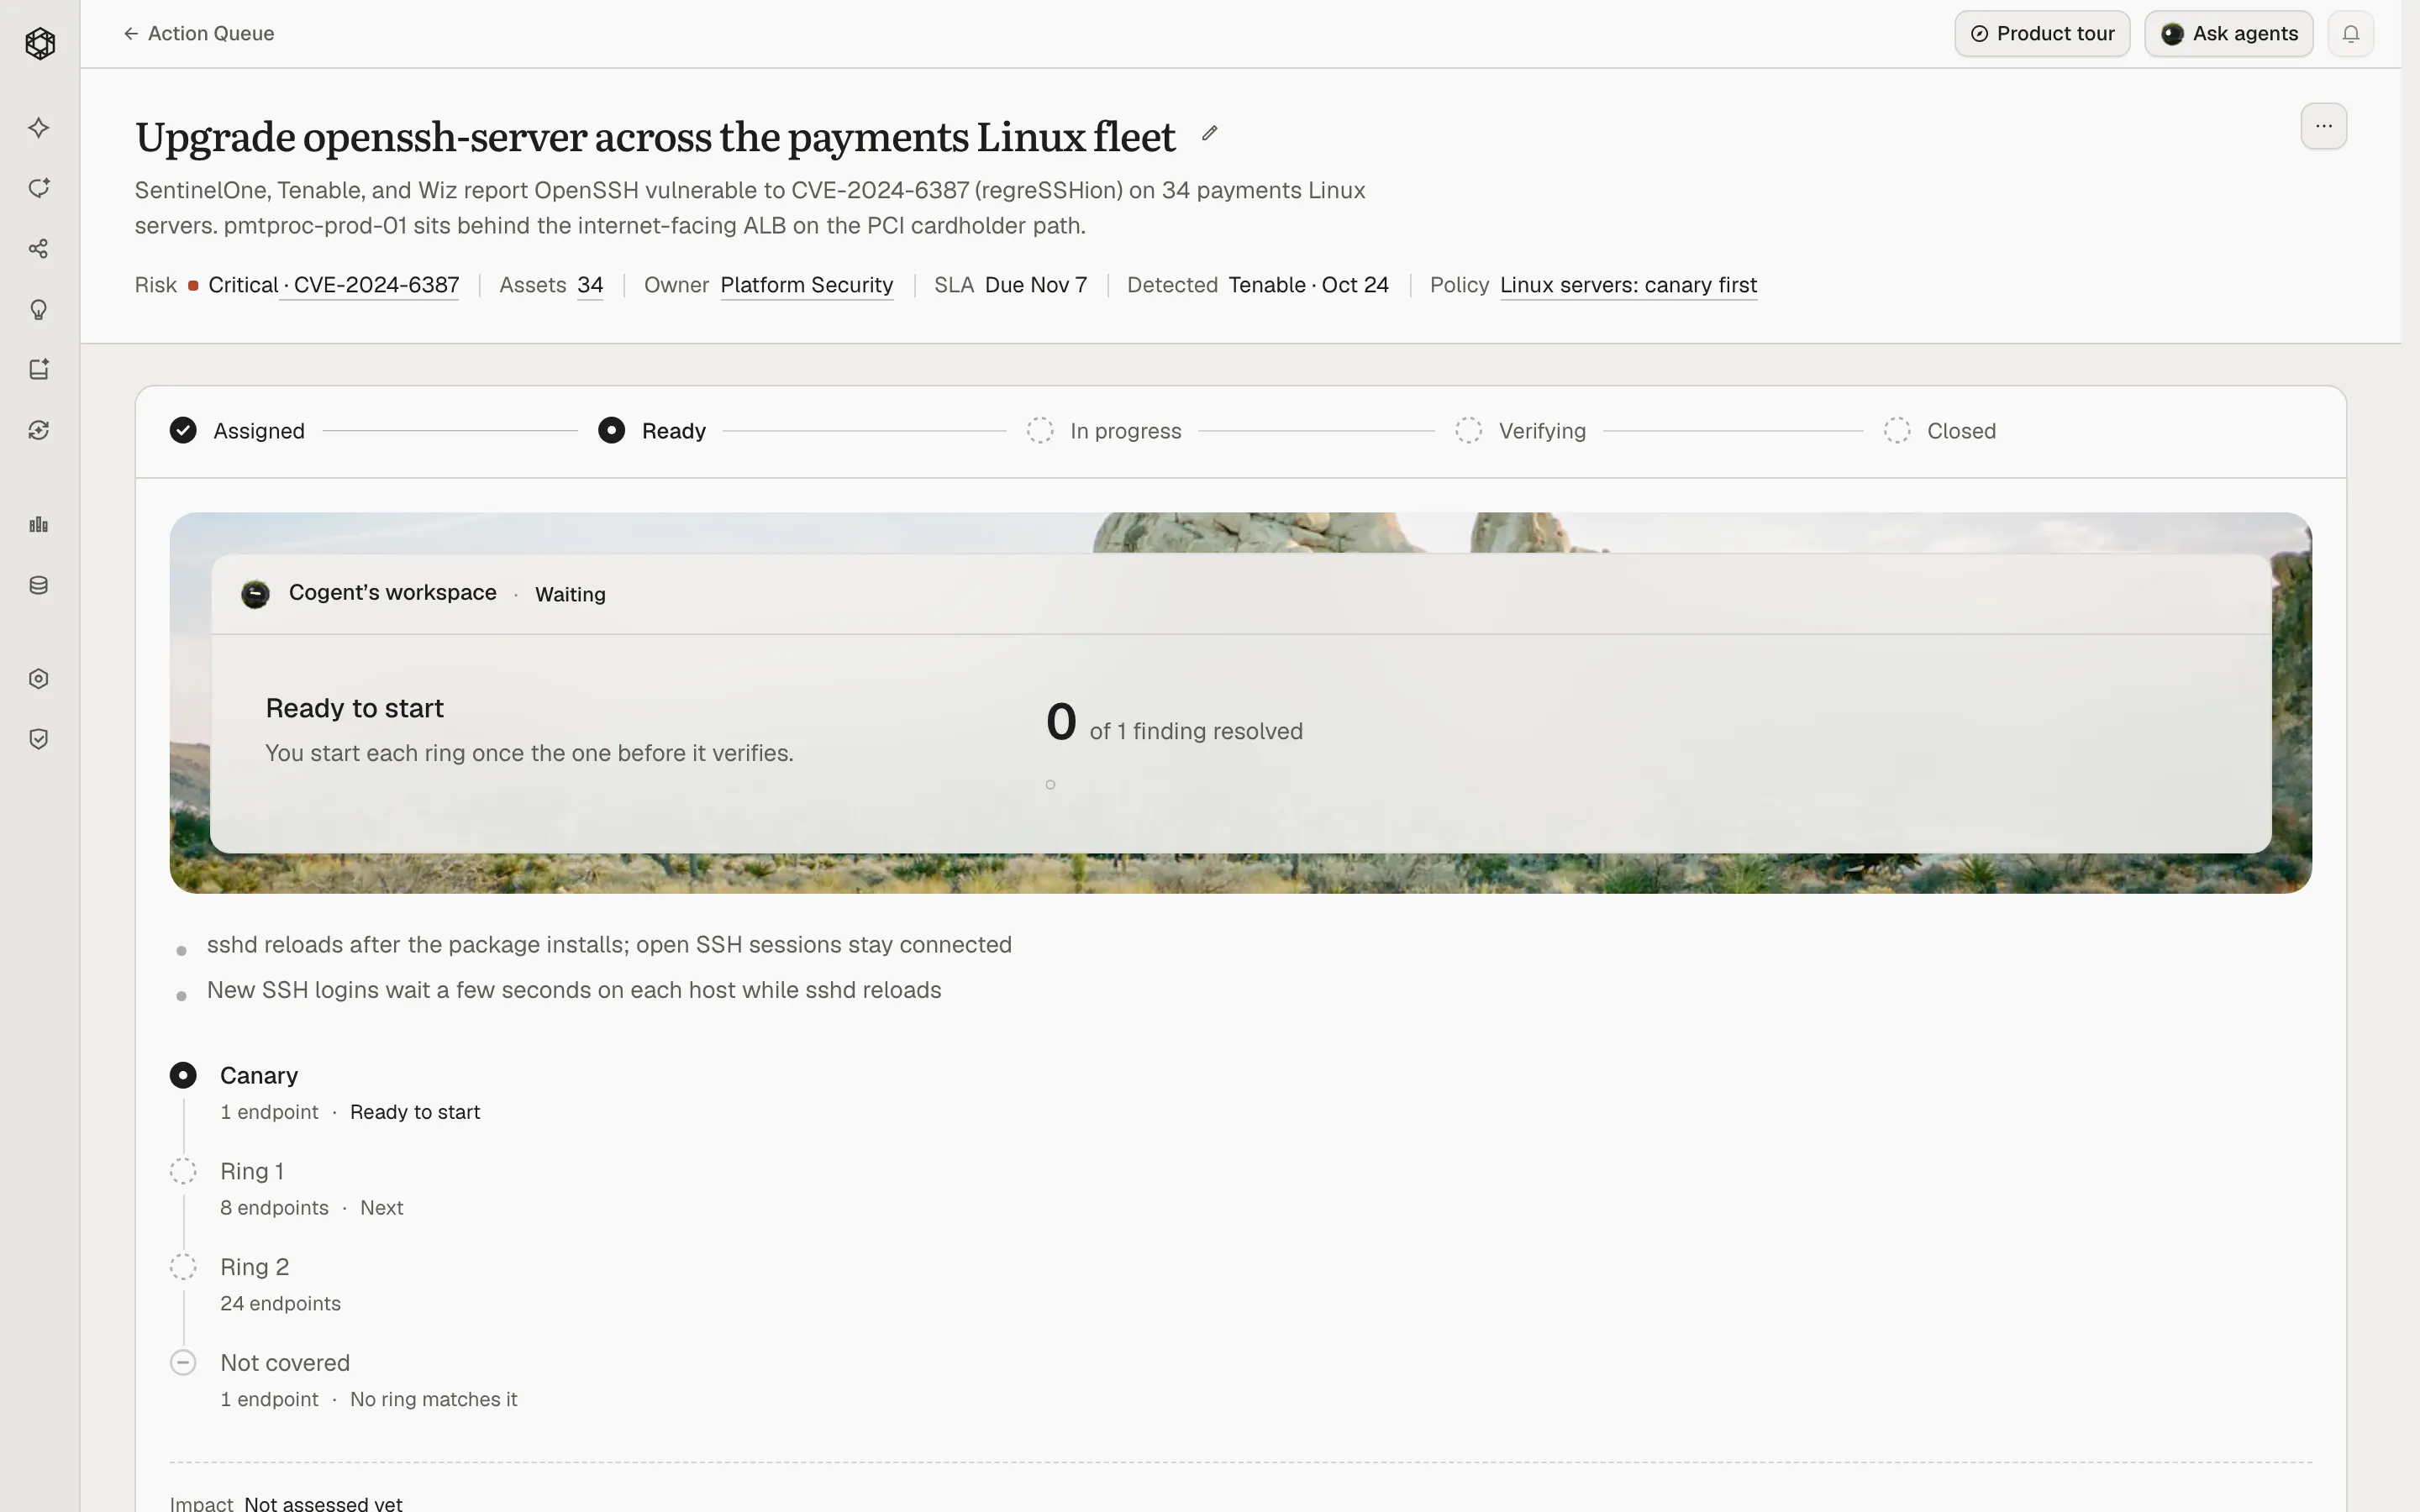Image resolution: width=2420 pixels, height=1512 pixels.
Task: Open the shield checkmark icon in the sidebar
Action: [39, 739]
